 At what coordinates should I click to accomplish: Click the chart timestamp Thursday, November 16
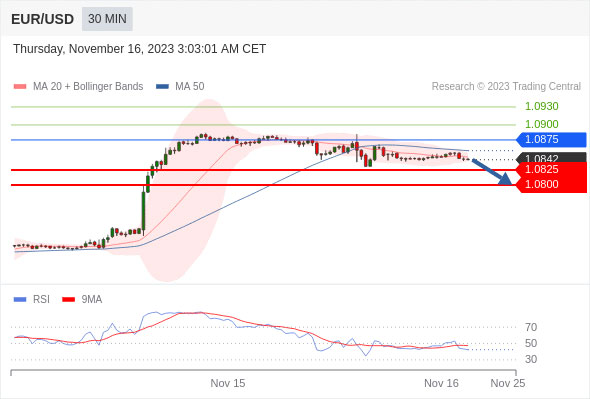point(140,49)
